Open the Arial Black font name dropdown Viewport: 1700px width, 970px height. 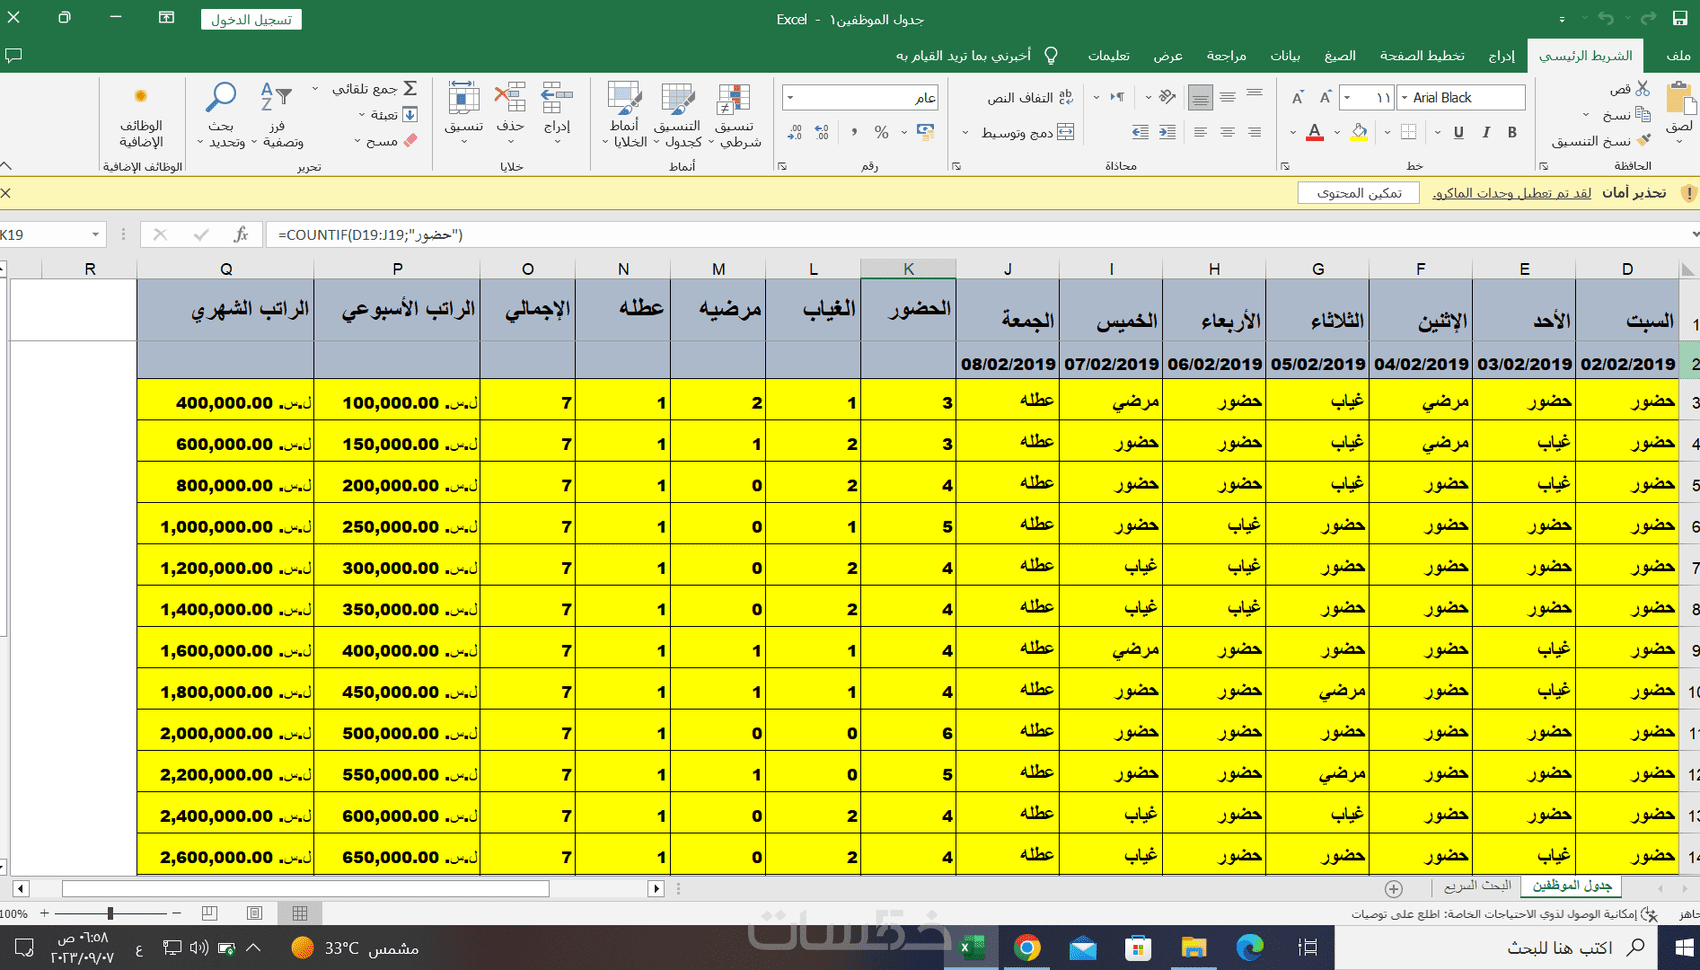click(x=1404, y=98)
